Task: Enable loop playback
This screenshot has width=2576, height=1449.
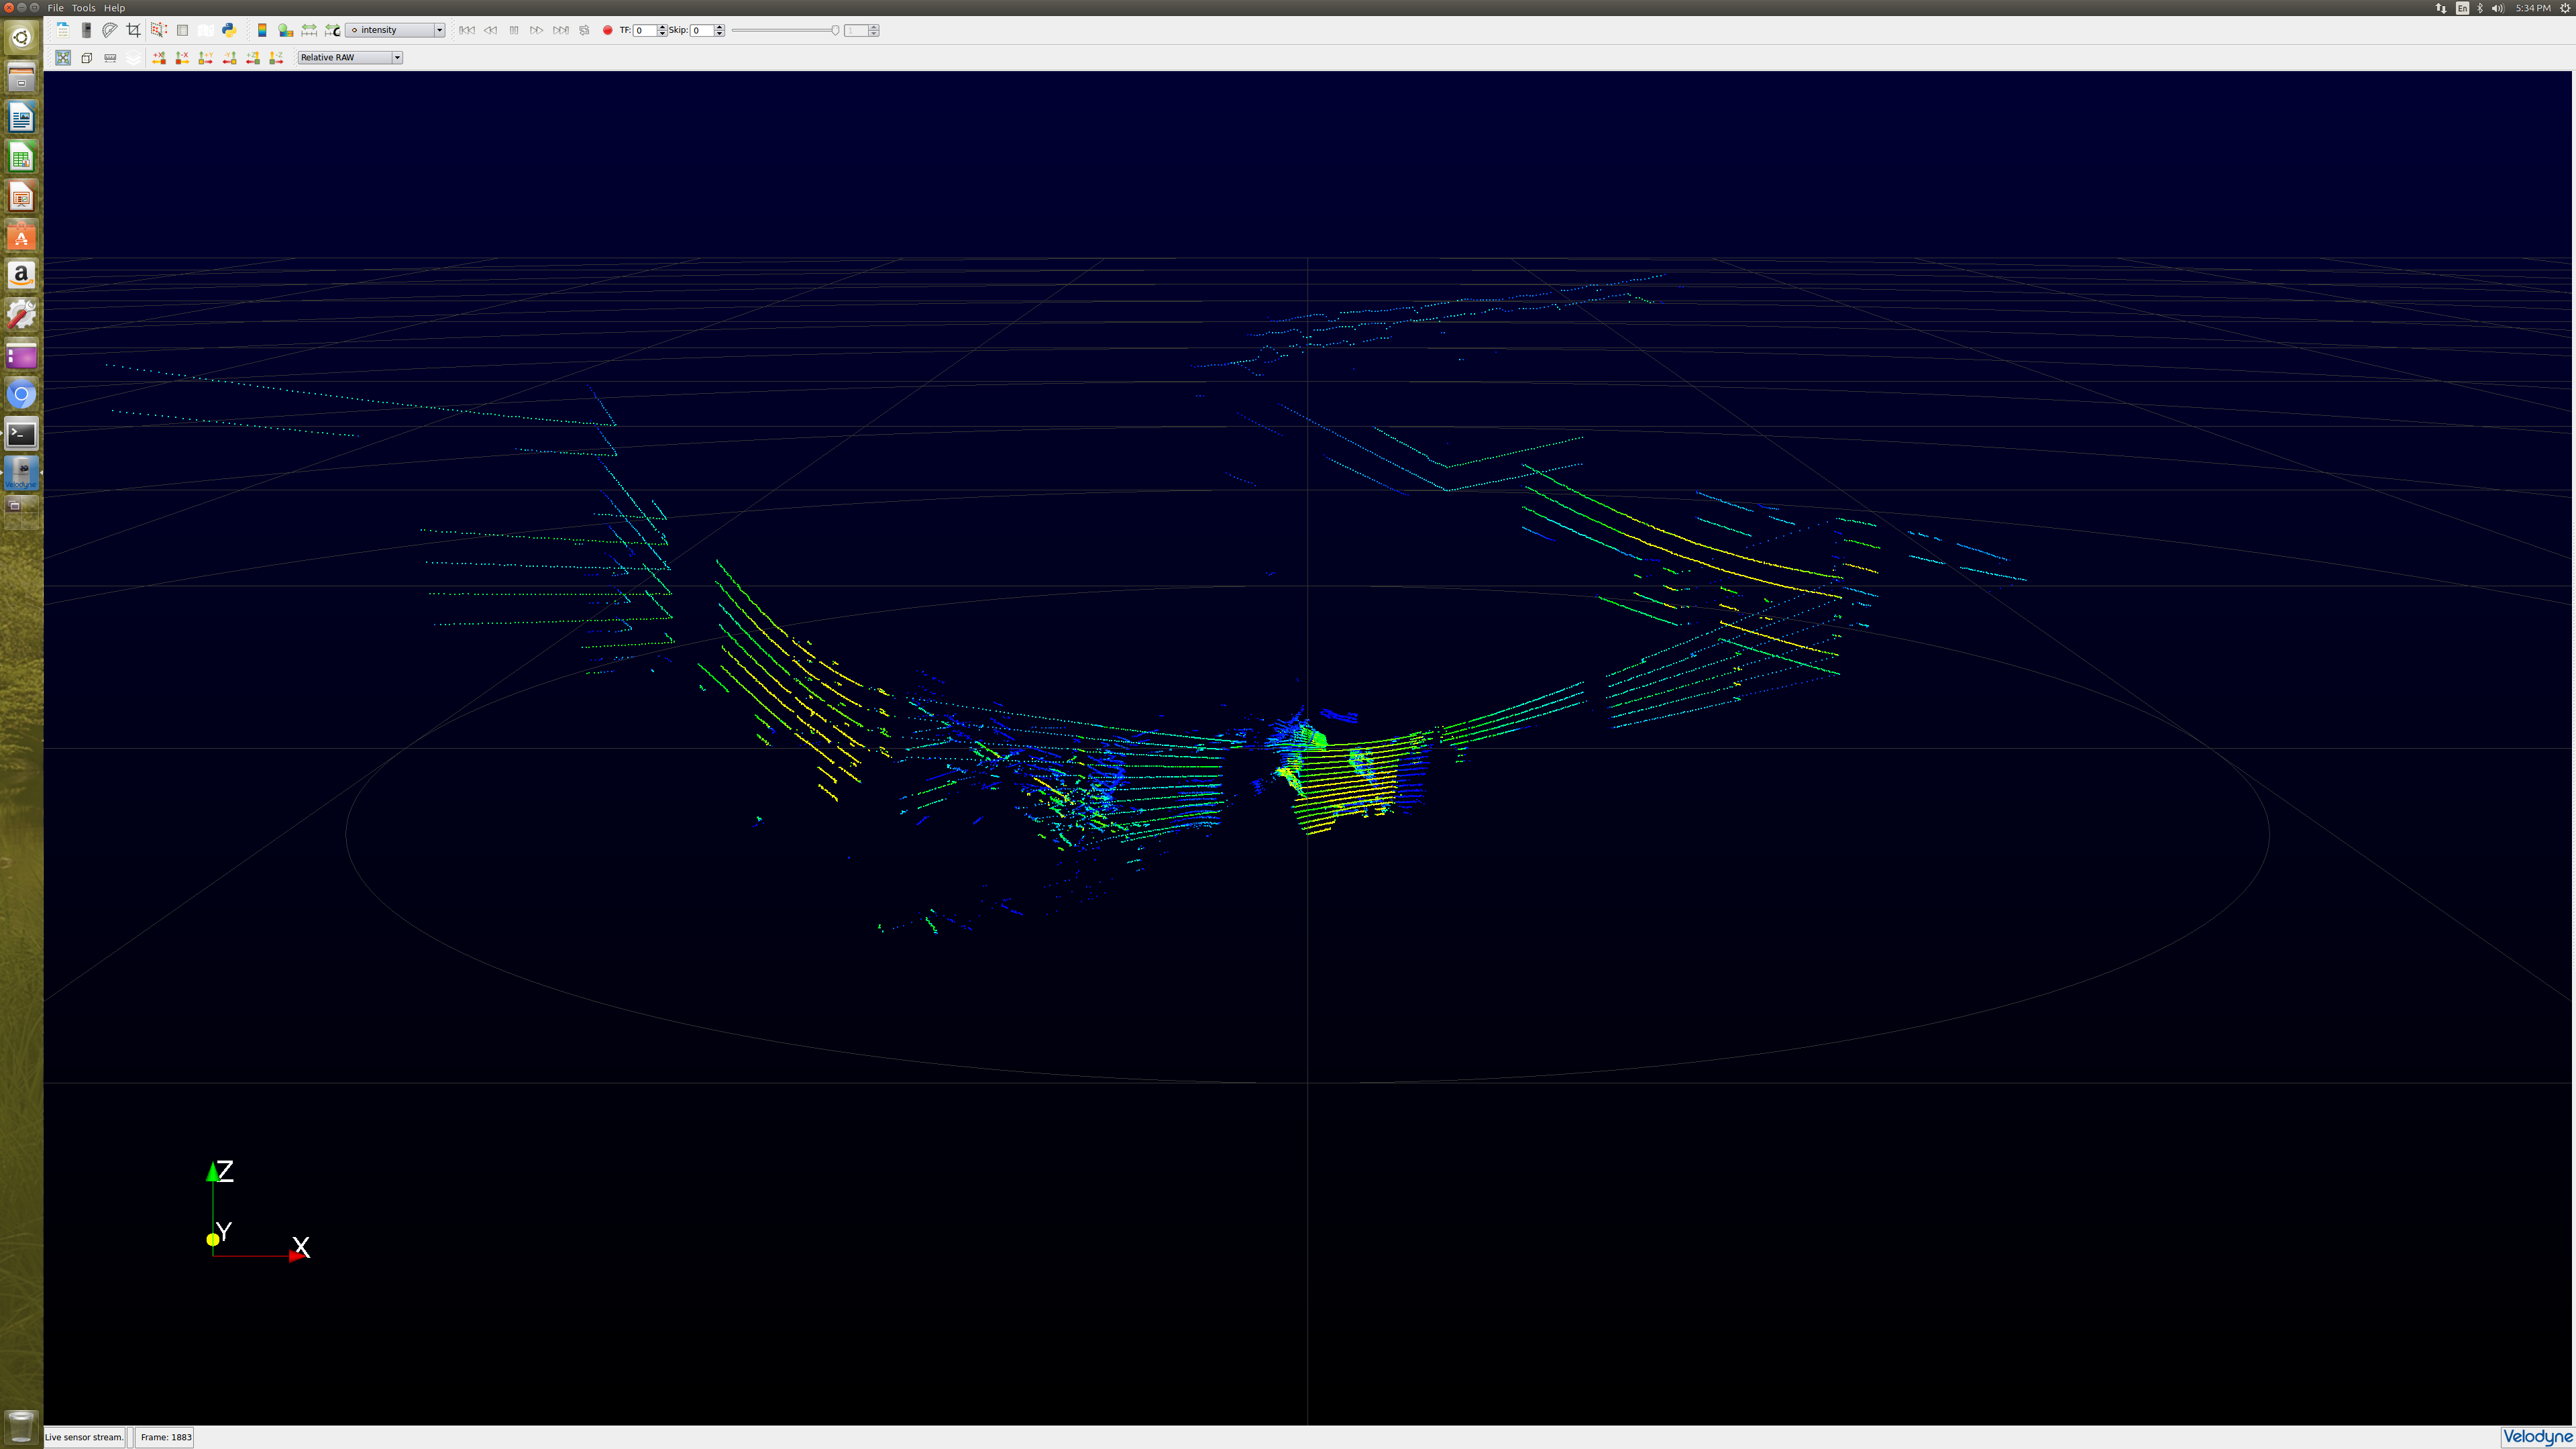Action: (x=585, y=30)
